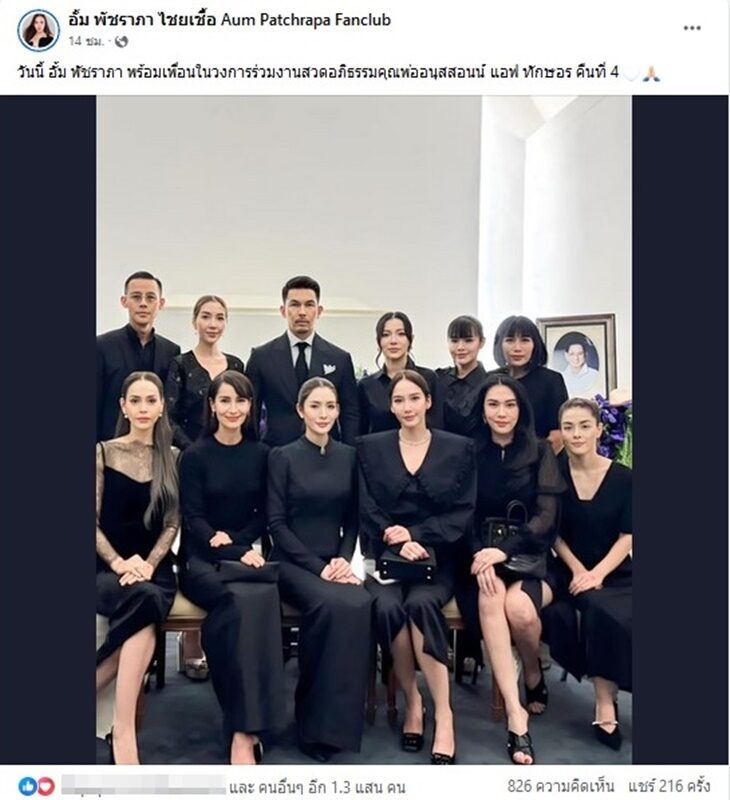
Task: Click the black handbag on center lap
Action: pos(406,563)
